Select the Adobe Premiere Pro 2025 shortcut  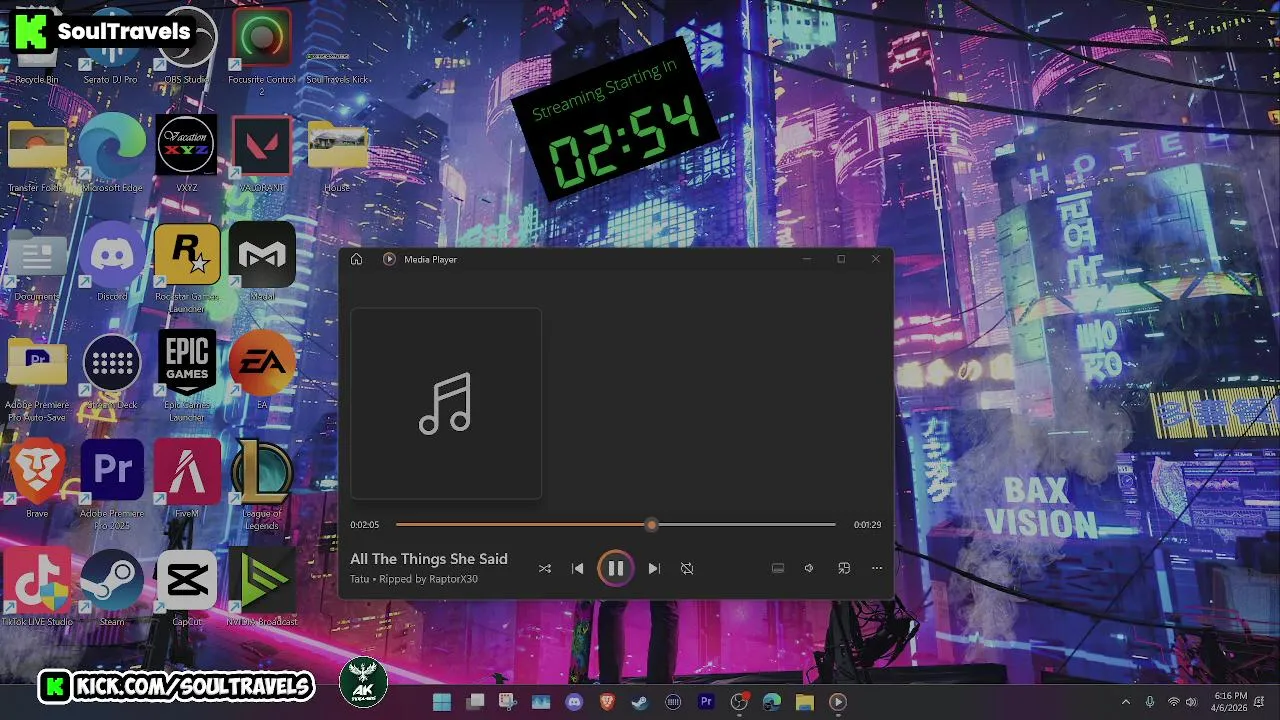[112, 484]
